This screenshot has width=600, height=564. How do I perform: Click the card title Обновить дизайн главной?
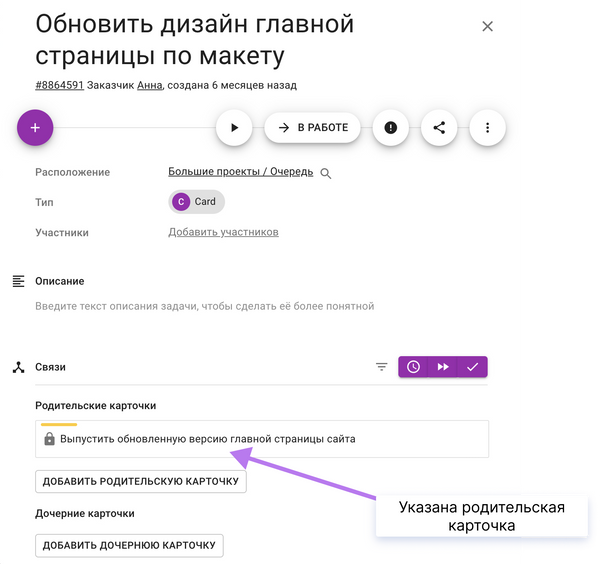point(195,40)
